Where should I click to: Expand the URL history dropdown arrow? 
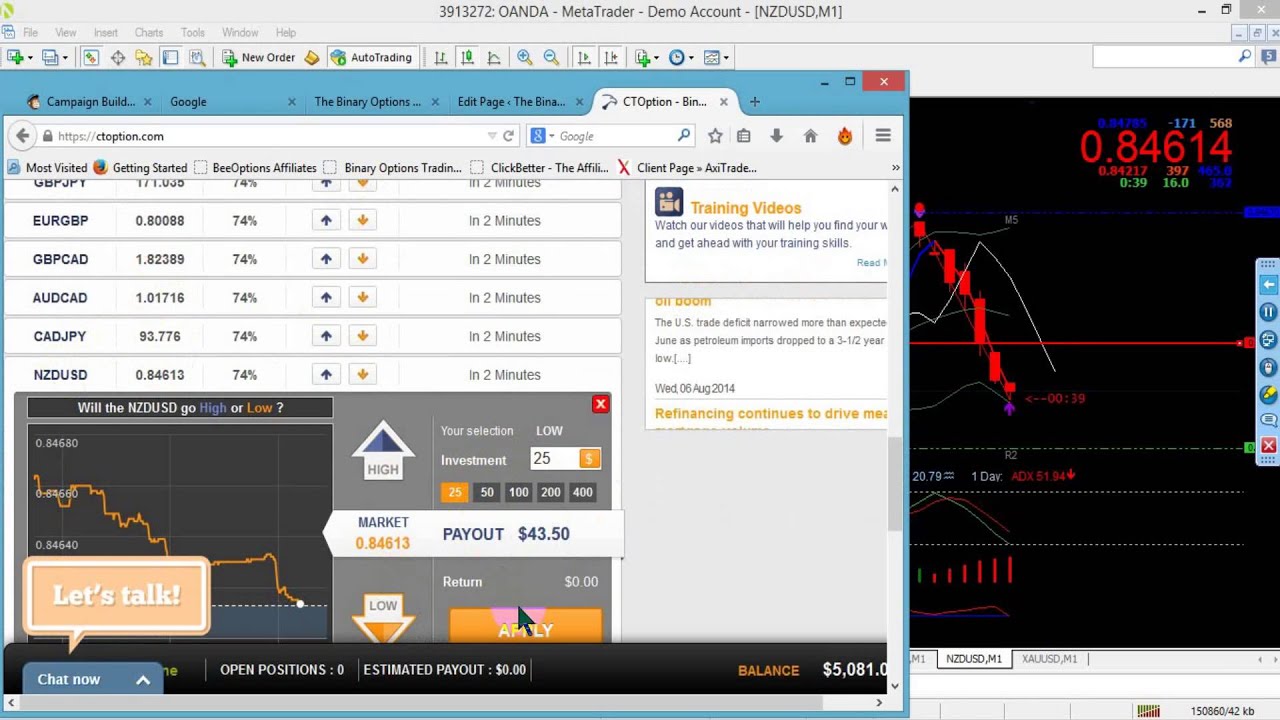coord(491,136)
